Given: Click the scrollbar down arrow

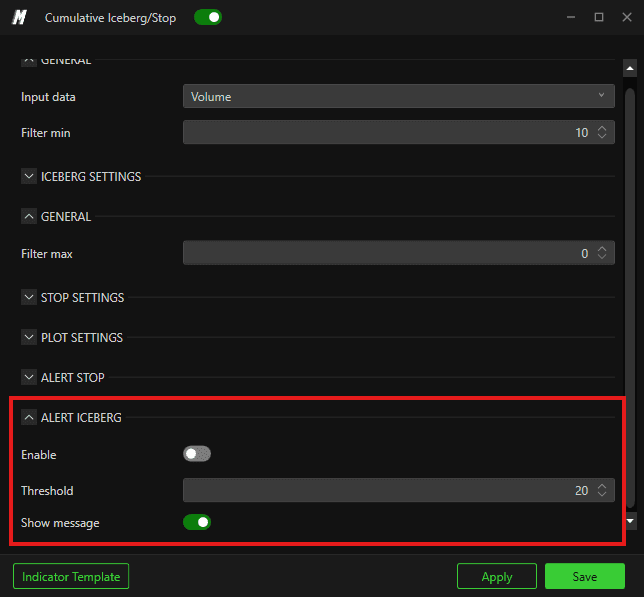Looking at the screenshot, I should pyautogui.click(x=630, y=521).
